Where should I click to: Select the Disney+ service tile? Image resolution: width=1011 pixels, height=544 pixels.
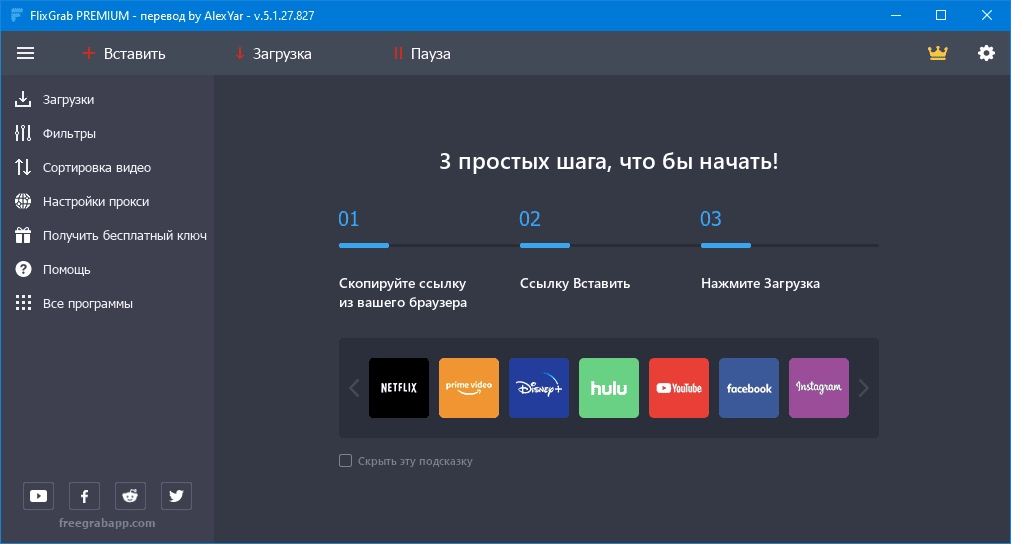tap(539, 388)
